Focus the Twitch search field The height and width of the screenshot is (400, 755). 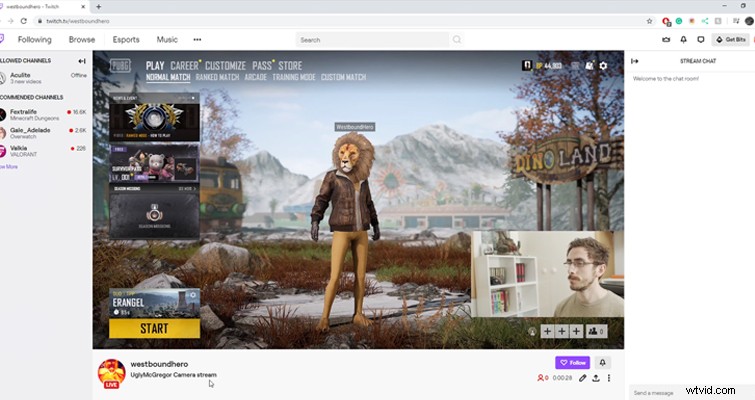(x=372, y=39)
